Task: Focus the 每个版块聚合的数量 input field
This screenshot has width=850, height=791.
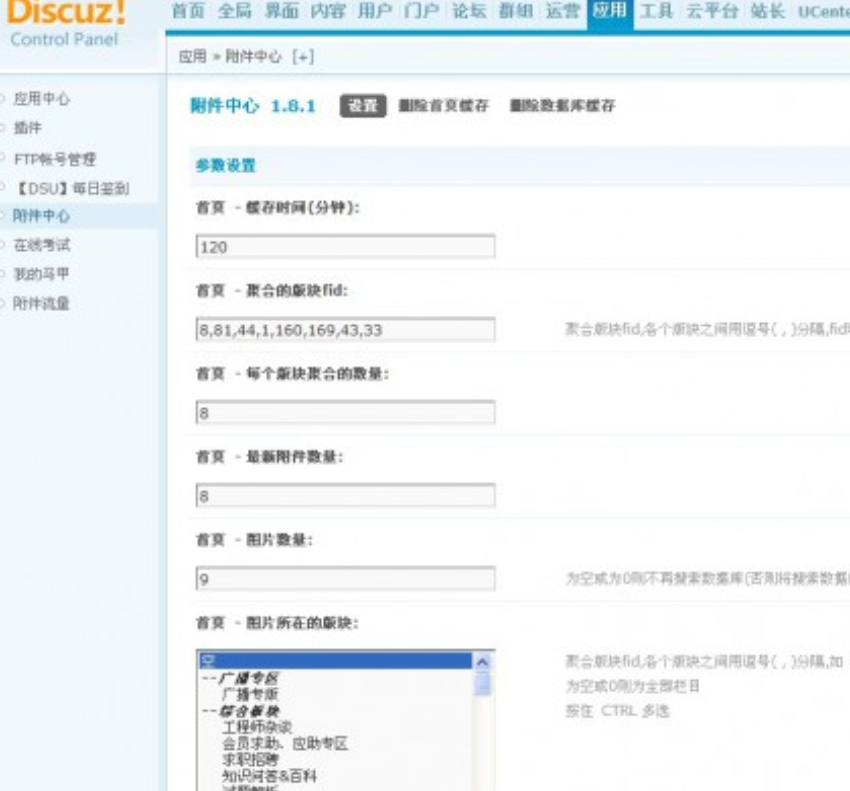Action: [x=345, y=413]
